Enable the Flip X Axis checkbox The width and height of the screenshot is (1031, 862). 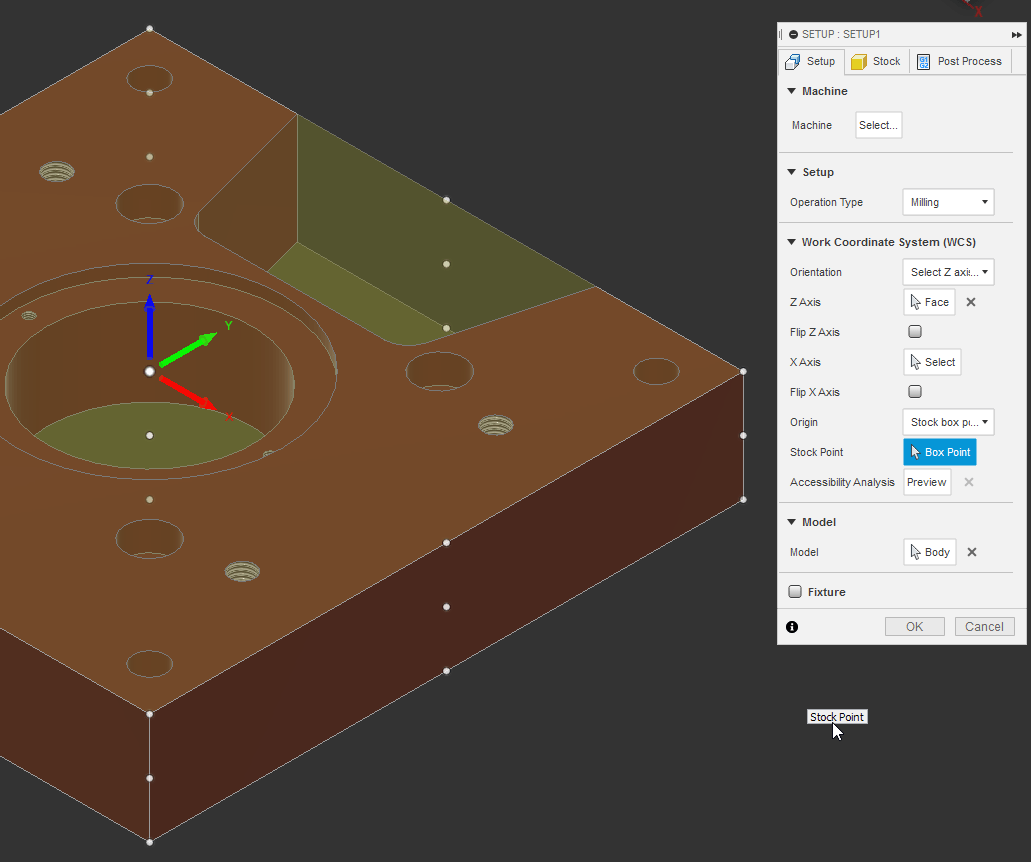tap(914, 391)
